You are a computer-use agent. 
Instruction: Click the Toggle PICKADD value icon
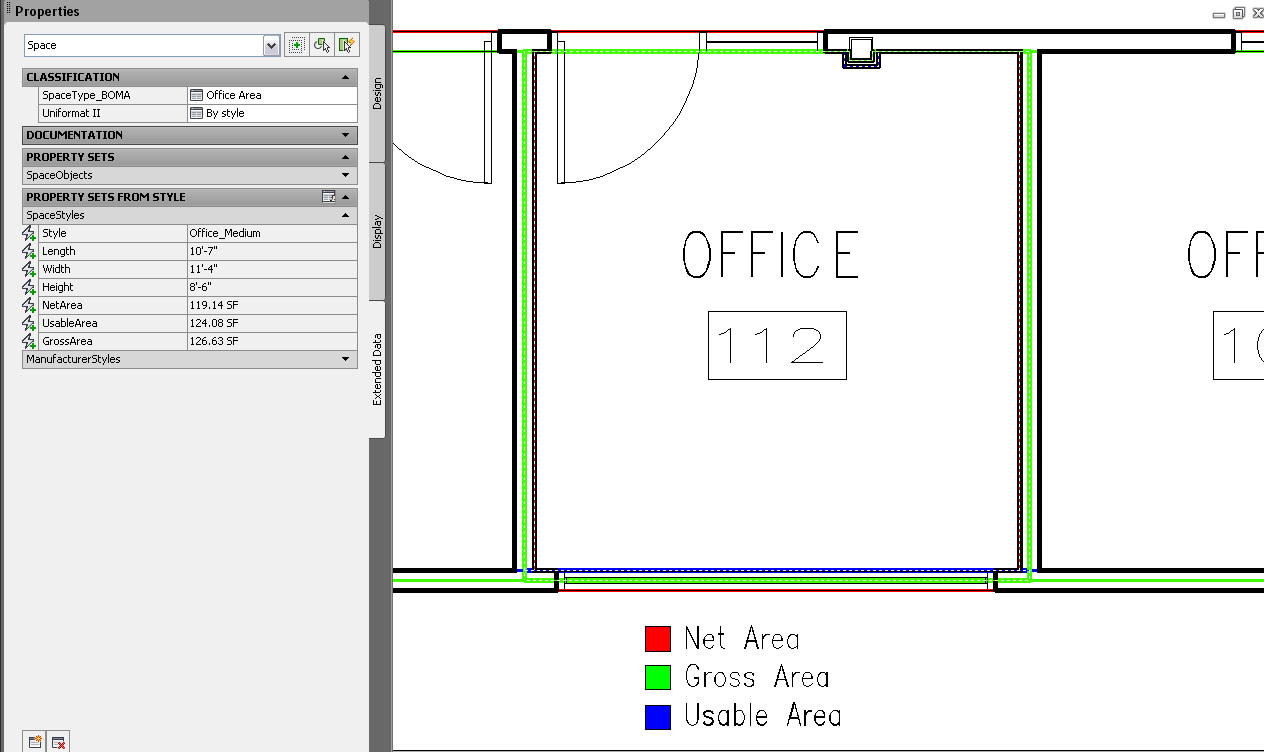click(296, 45)
